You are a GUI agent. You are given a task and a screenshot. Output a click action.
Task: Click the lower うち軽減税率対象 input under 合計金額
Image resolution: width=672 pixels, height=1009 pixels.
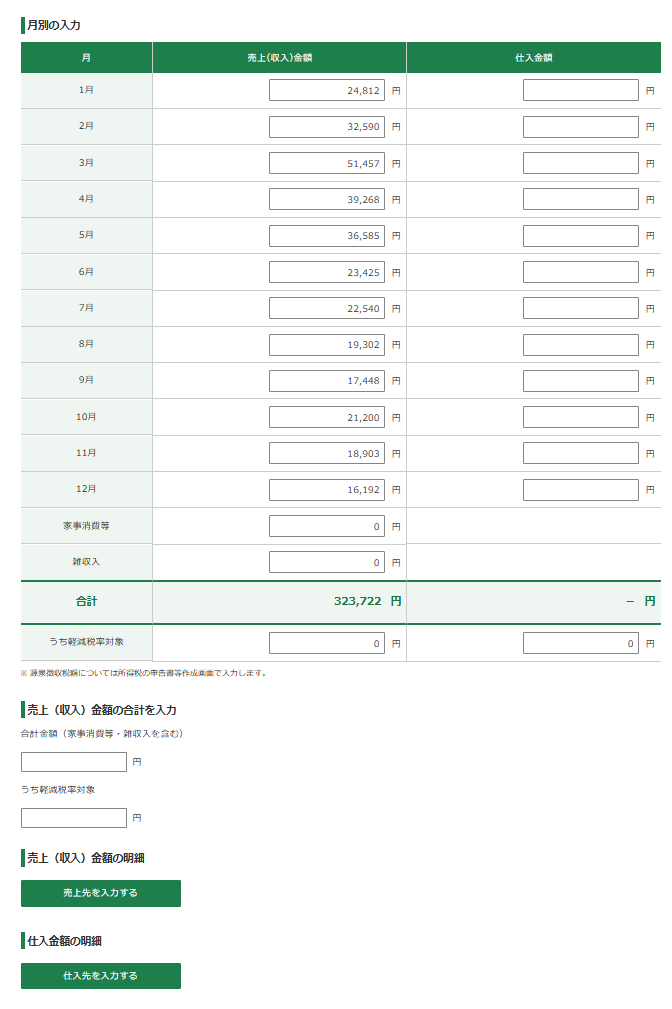[74, 818]
